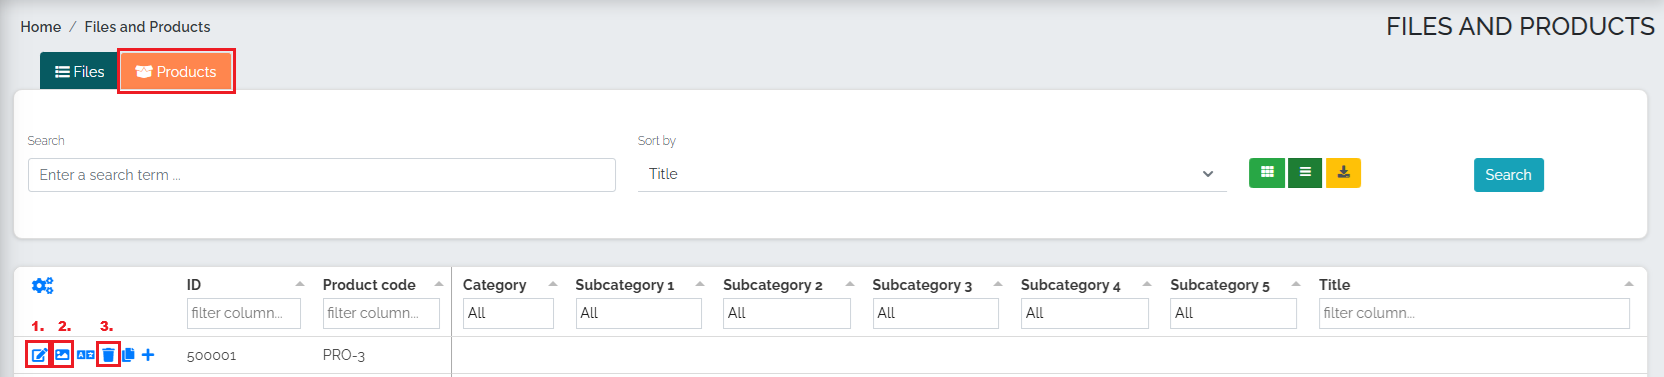Open the Subcategory 5 filter dropdown

coord(1233,313)
